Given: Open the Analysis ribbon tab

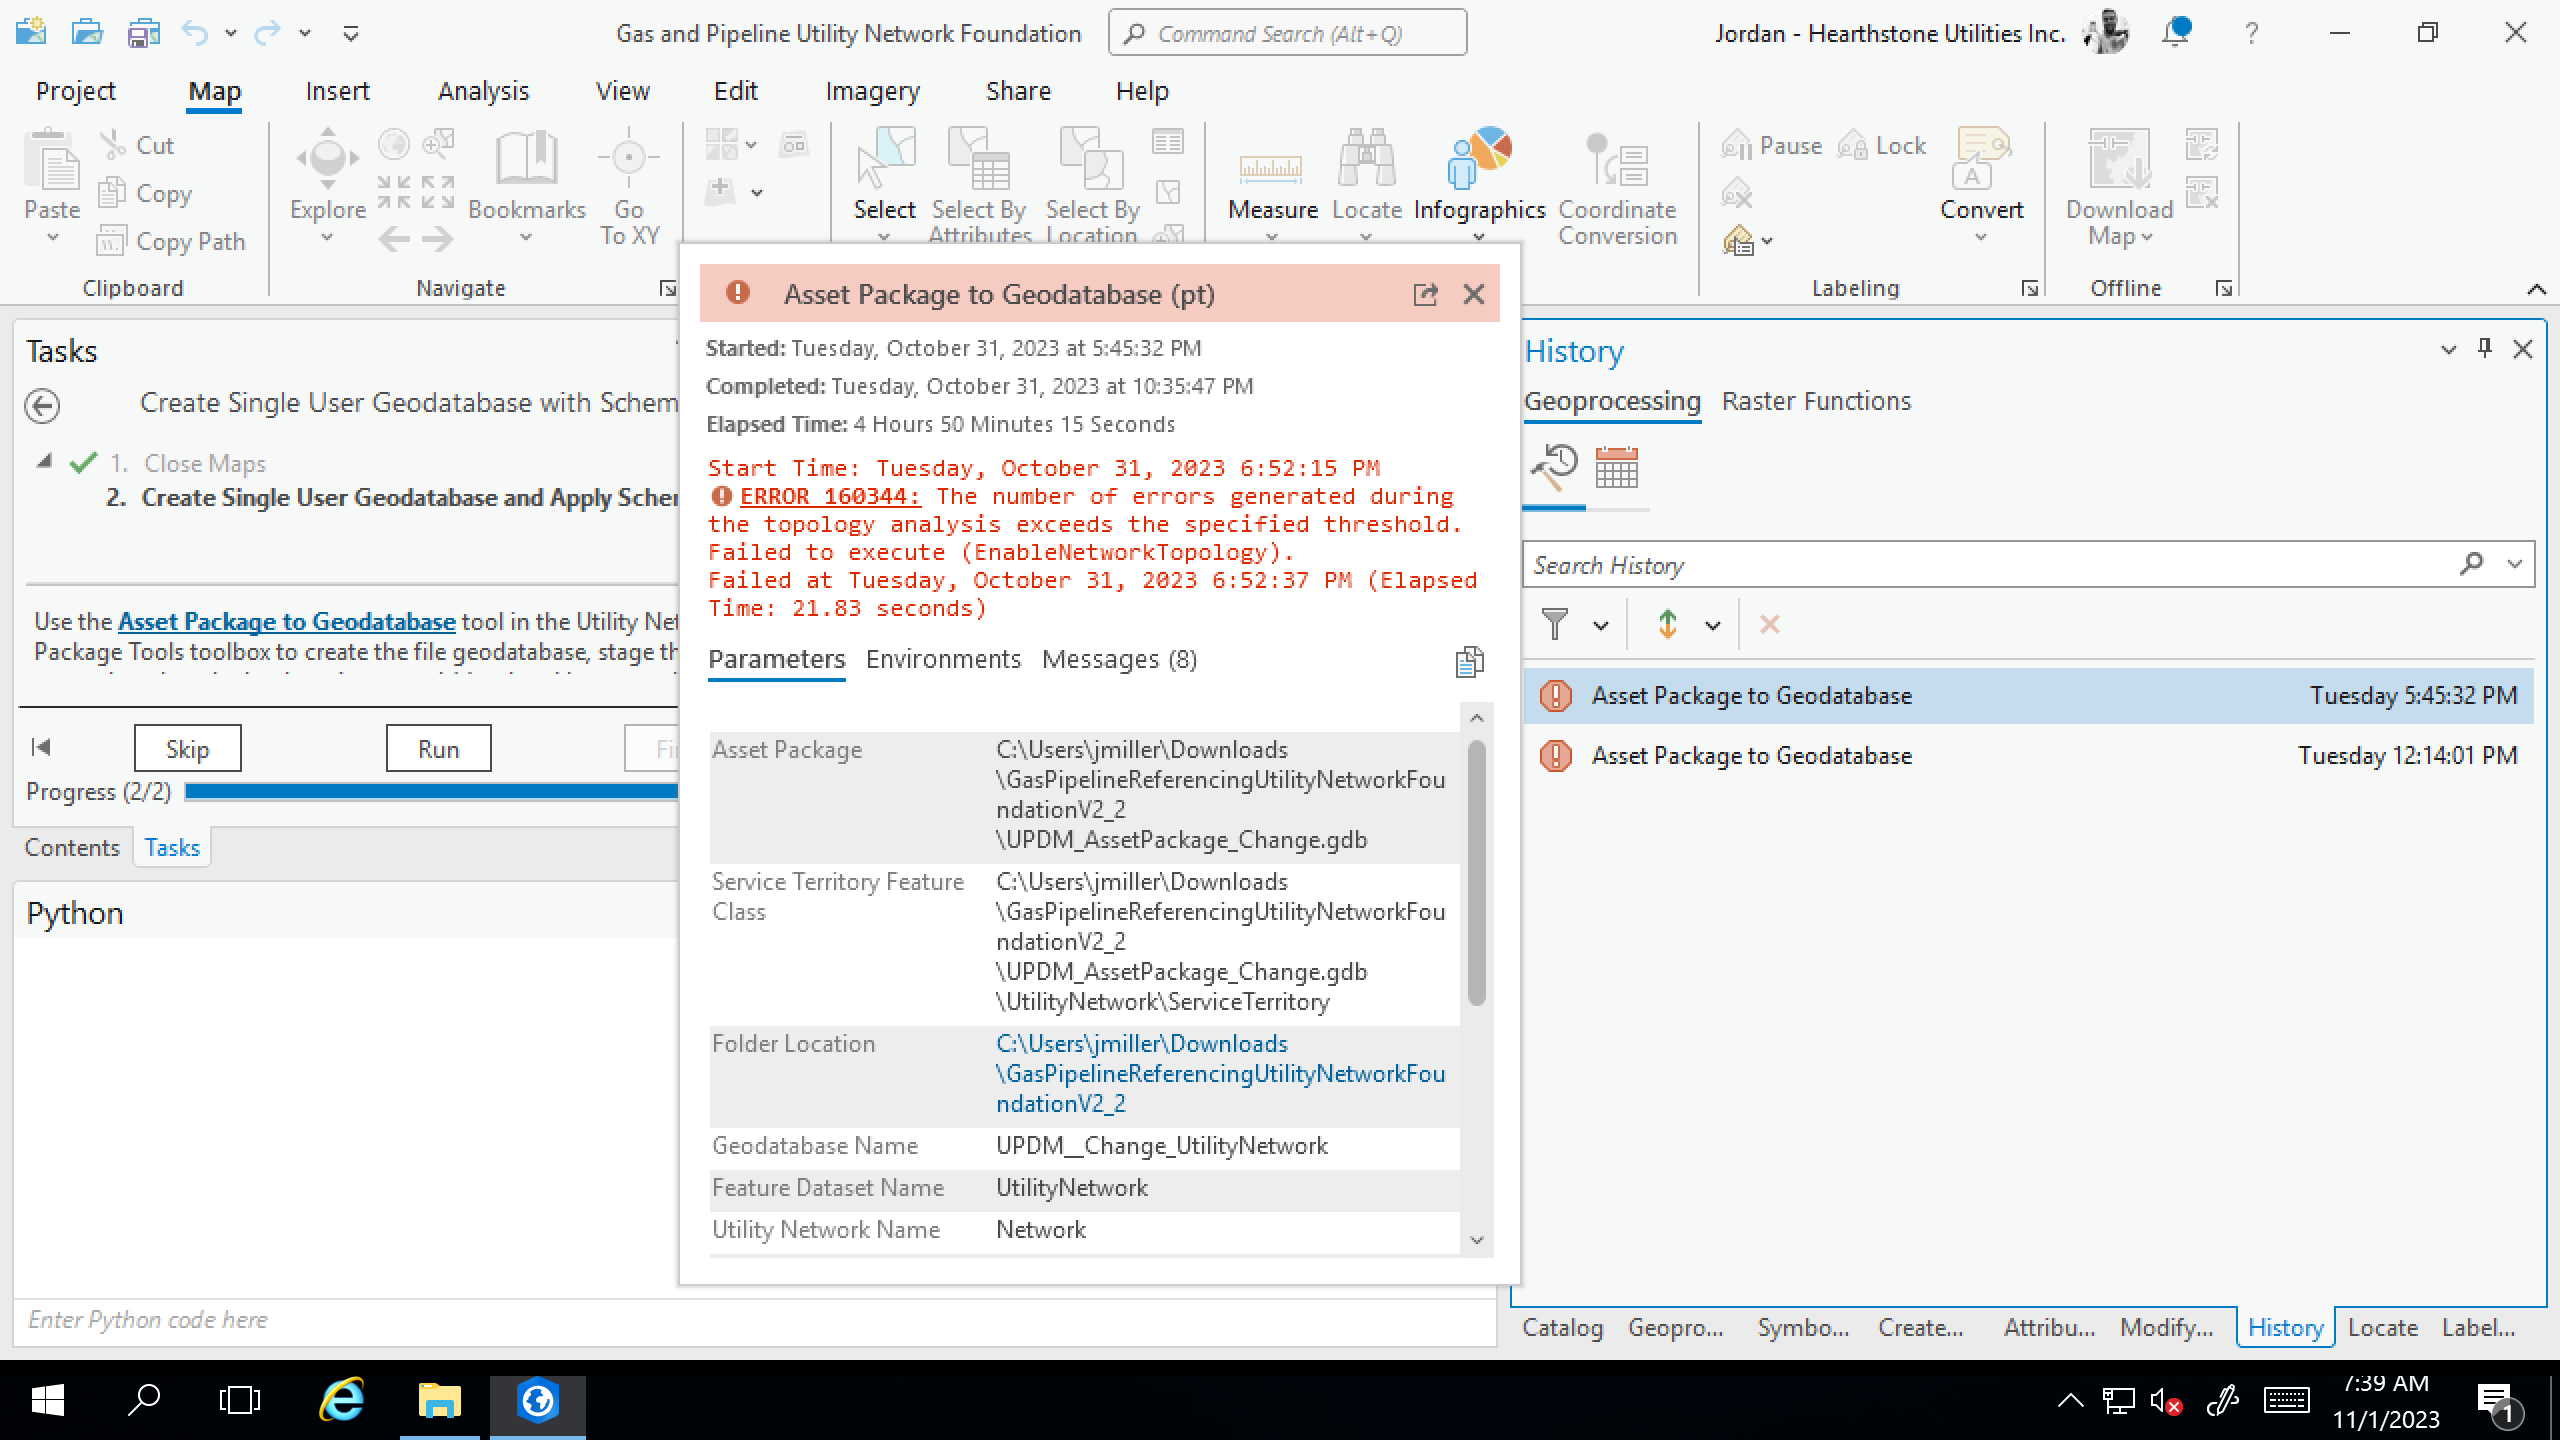Looking at the screenshot, I should (483, 91).
